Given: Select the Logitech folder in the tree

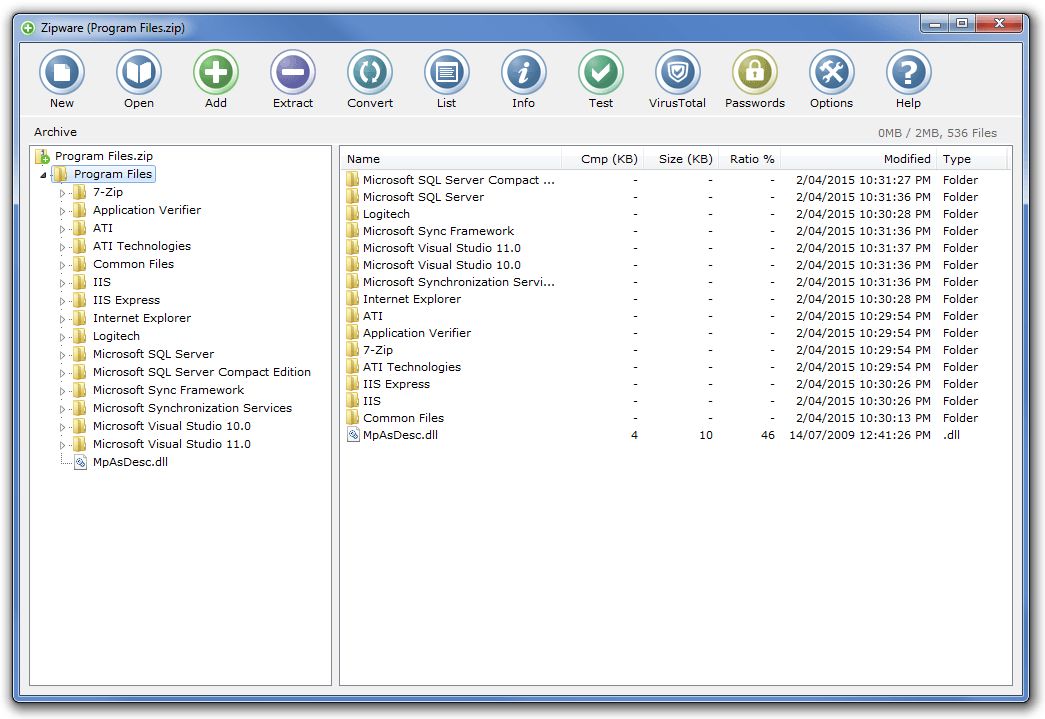Looking at the screenshot, I should tap(116, 336).
